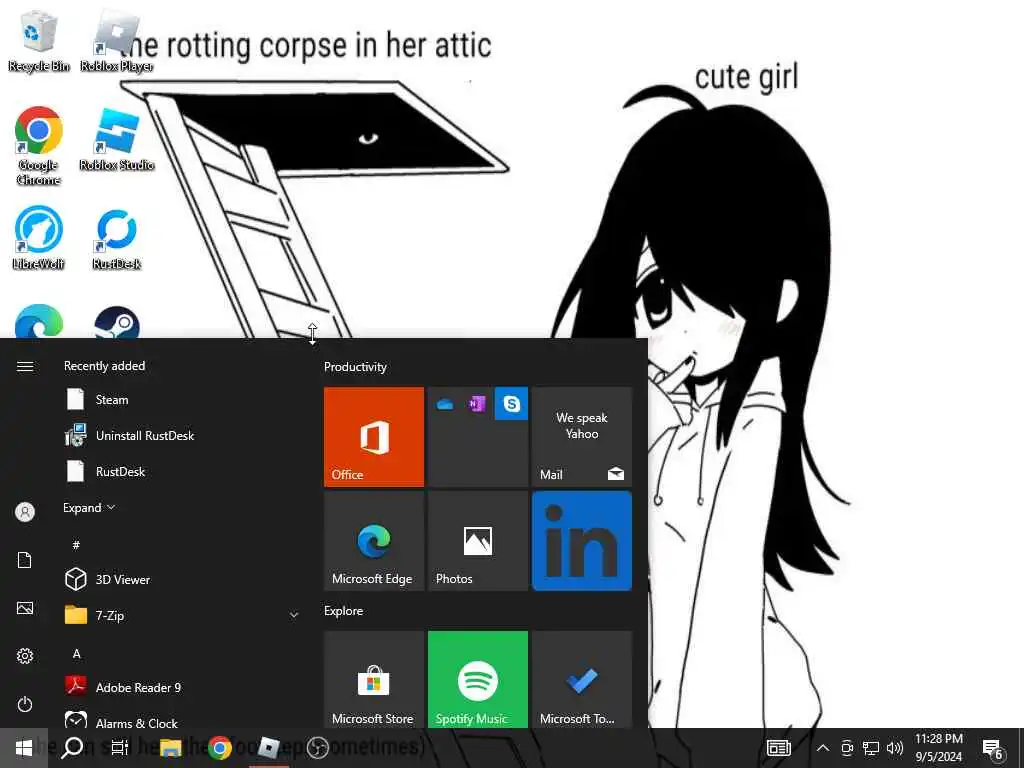Open Roblox Player desktop shortcut

tap(117, 41)
